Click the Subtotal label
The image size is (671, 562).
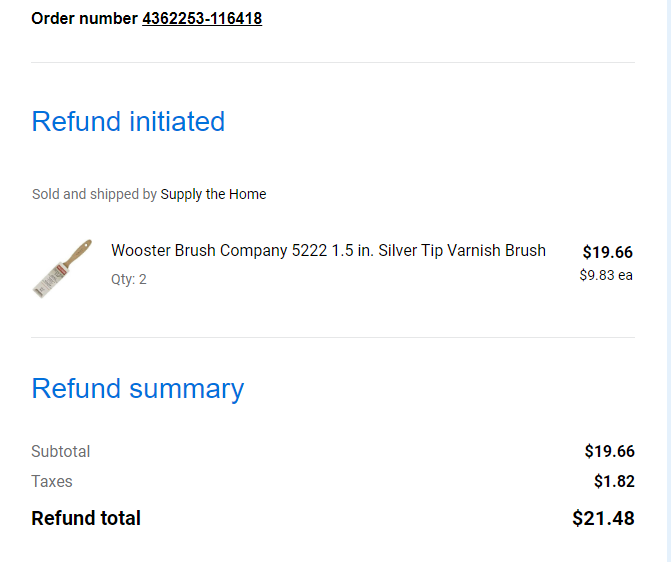tap(61, 452)
